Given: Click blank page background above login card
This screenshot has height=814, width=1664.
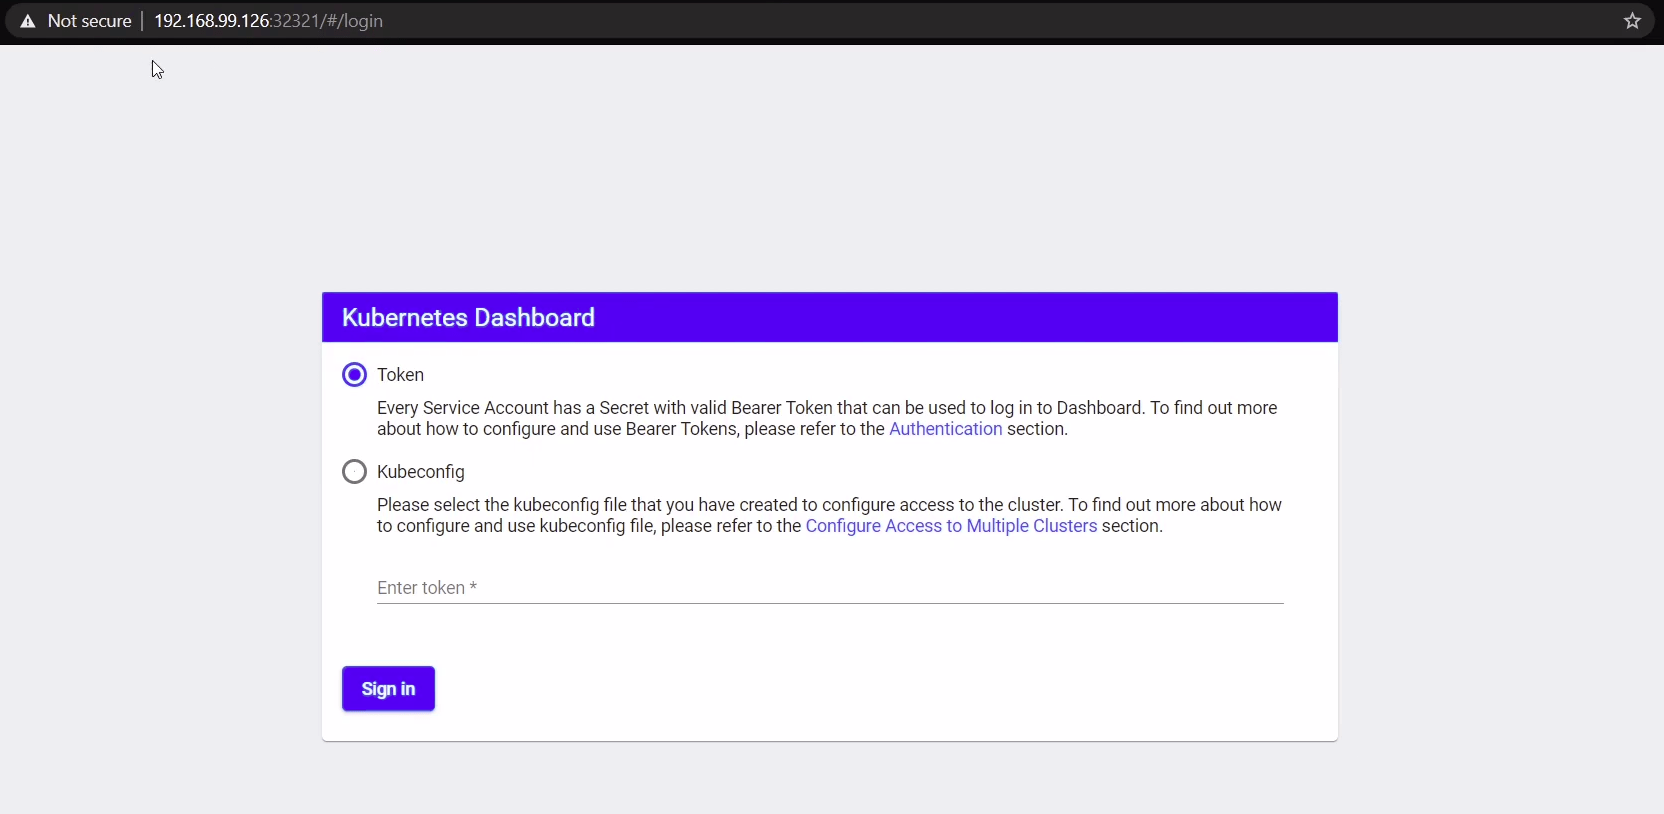Looking at the screenshot, I should (x=830, y=170).
